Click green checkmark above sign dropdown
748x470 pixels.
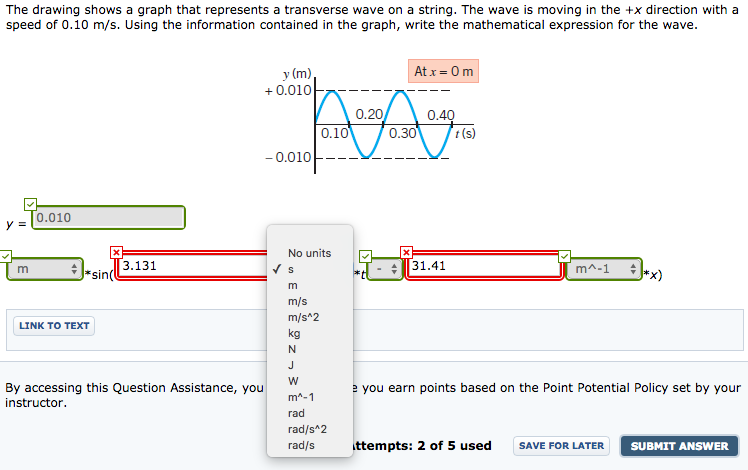pyautogui.click(x=365, y=256)
